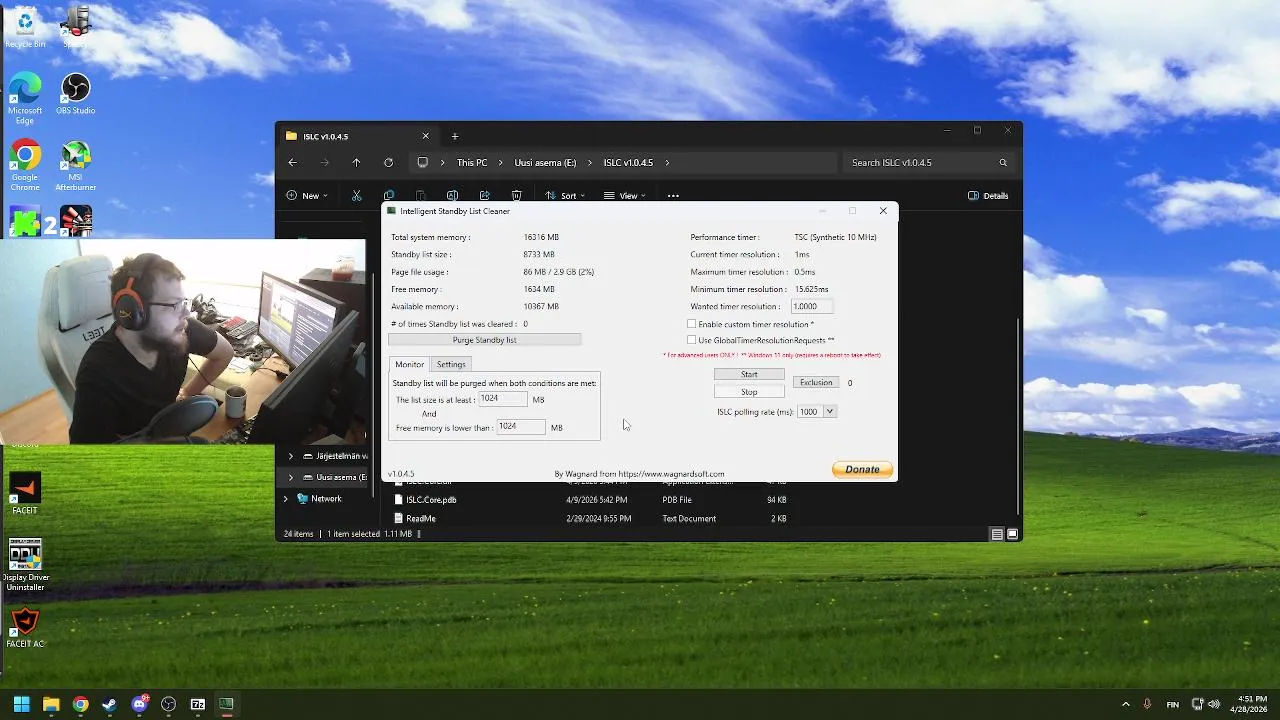Click Purge Standby list button
This screenshot has height=720, width=1280.
484,340
